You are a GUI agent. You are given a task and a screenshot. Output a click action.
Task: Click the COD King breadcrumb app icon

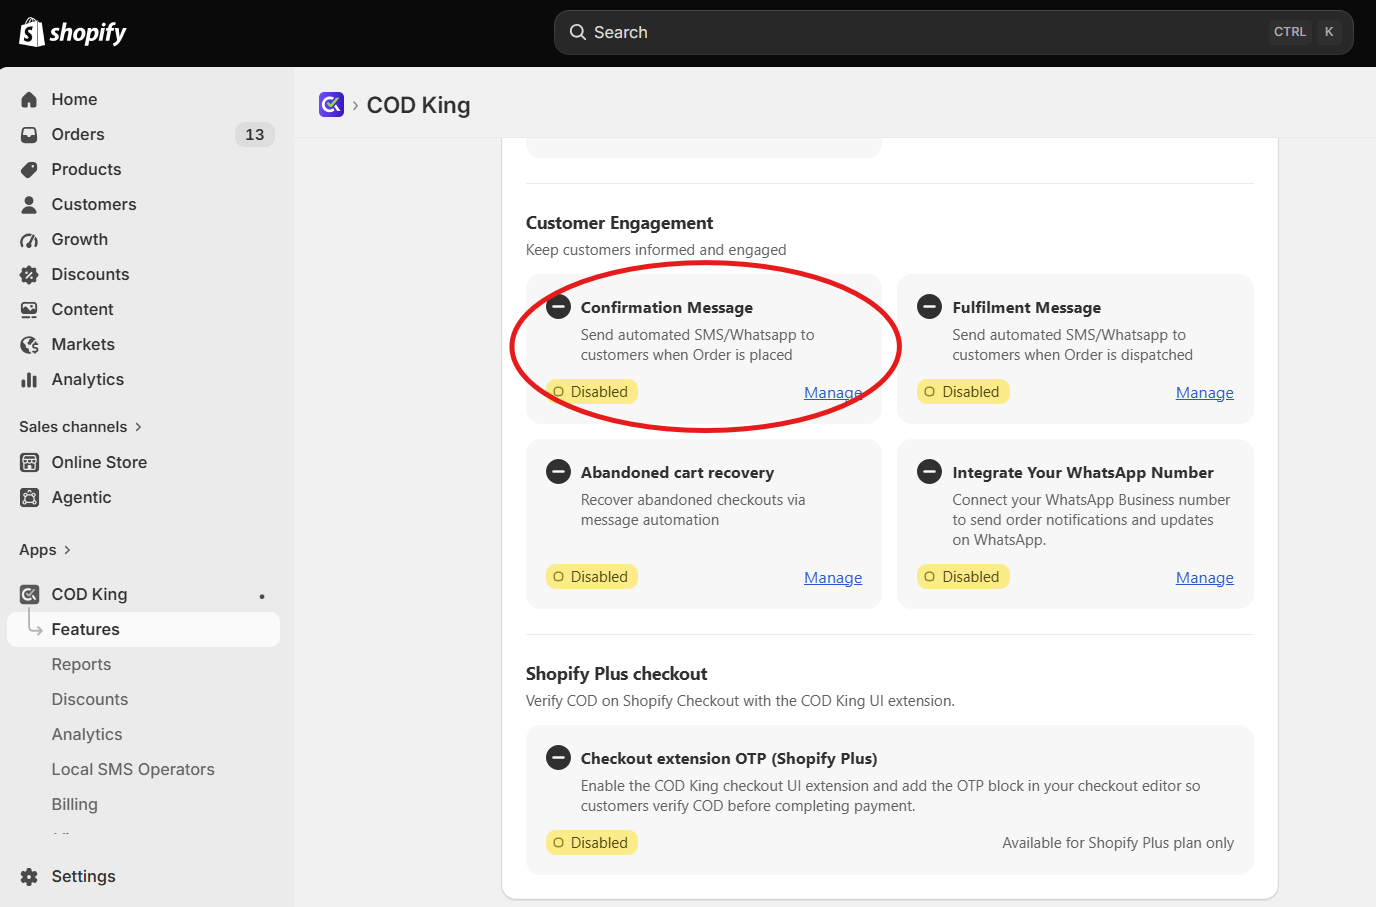(331, 104)
